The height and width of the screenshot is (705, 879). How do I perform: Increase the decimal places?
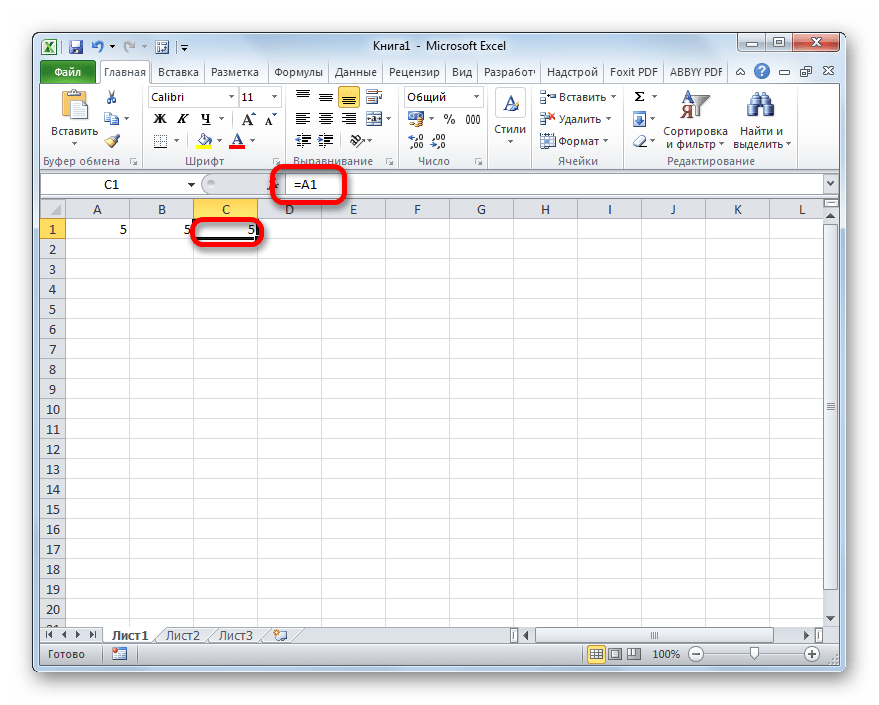pos(416,141)
